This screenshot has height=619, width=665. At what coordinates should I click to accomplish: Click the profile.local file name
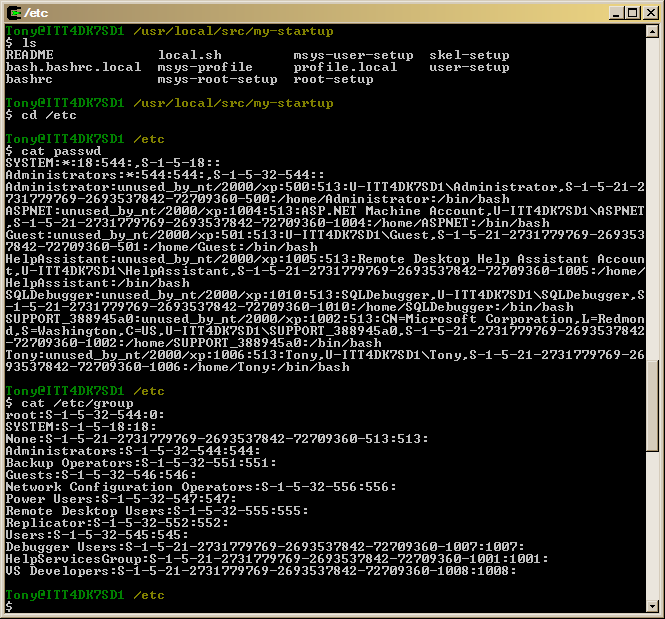345,67
